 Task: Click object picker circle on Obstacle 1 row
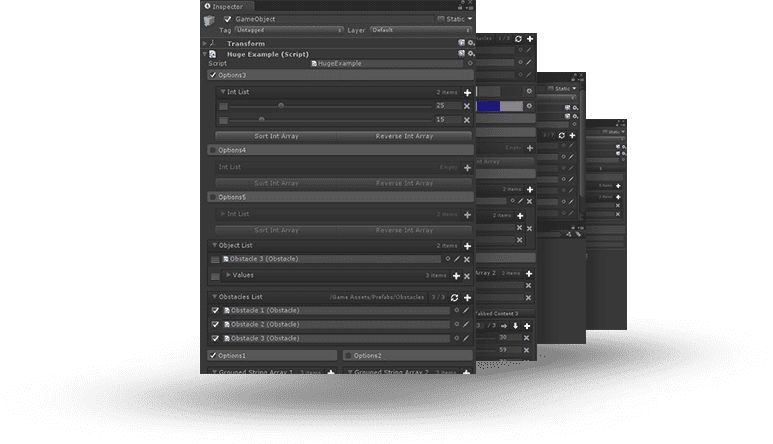click(x=457, y=310)
